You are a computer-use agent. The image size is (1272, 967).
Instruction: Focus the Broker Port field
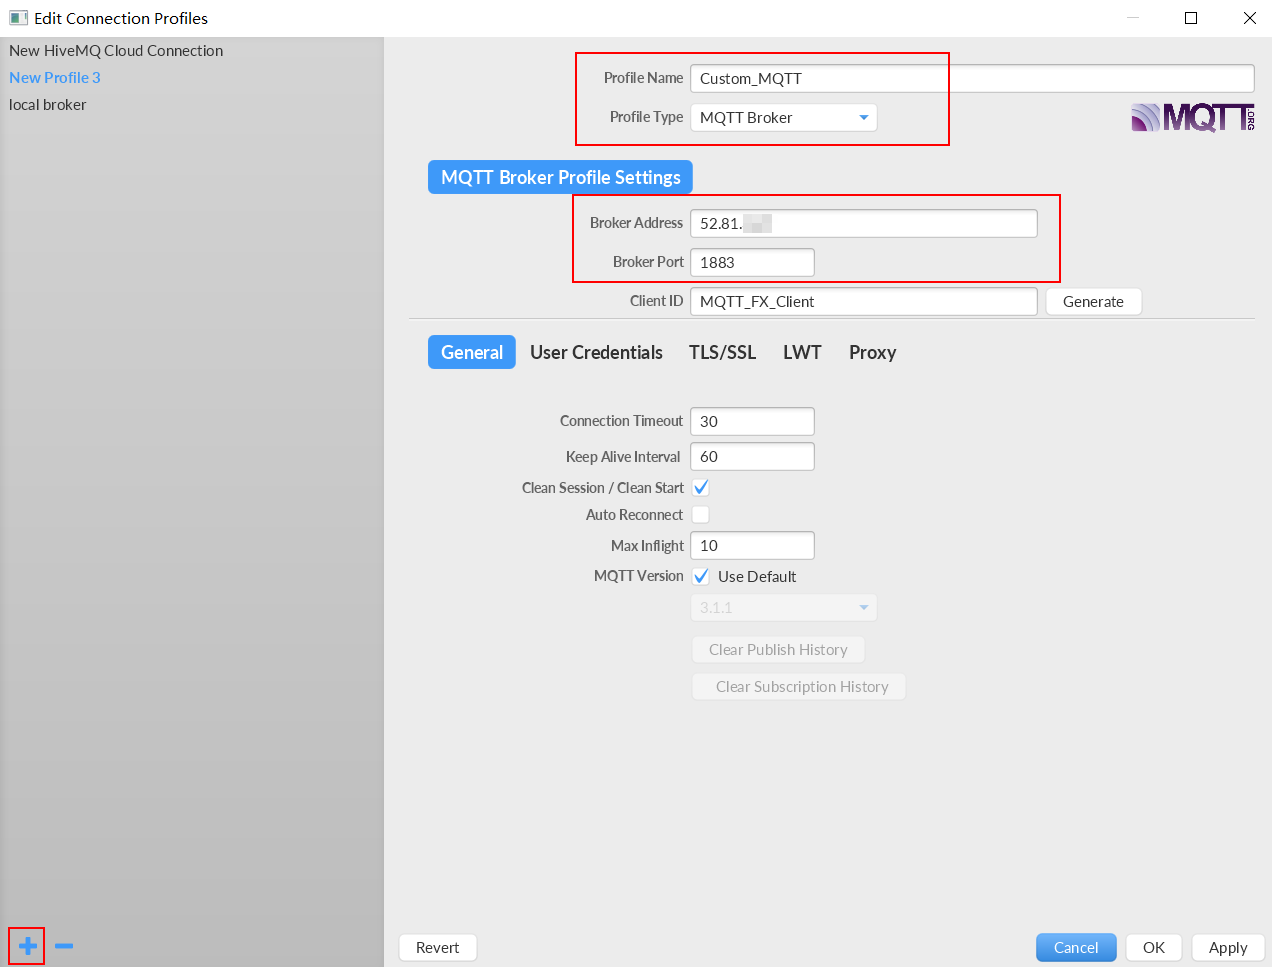pos(752,263)
